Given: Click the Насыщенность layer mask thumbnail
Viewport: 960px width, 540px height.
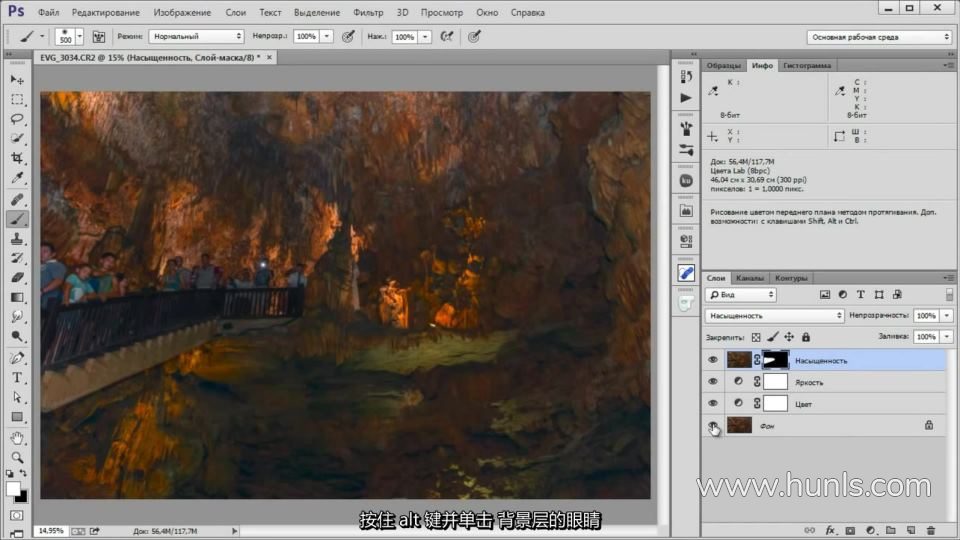Looking at the screenshot, I should (x=776, y=360).
